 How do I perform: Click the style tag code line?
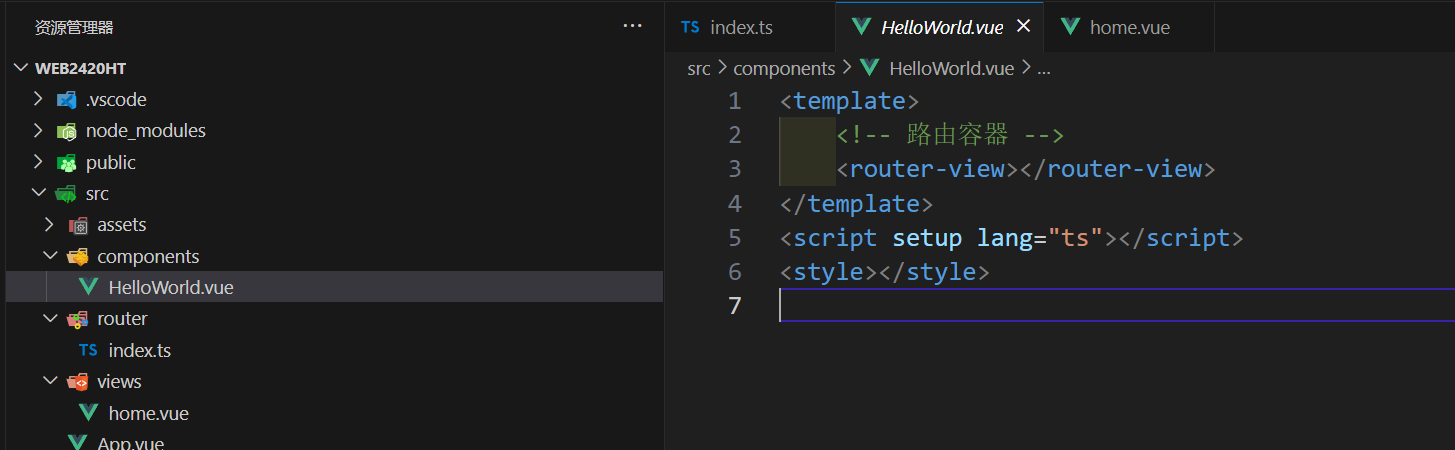pyautogui.click(x=885, y=272)
